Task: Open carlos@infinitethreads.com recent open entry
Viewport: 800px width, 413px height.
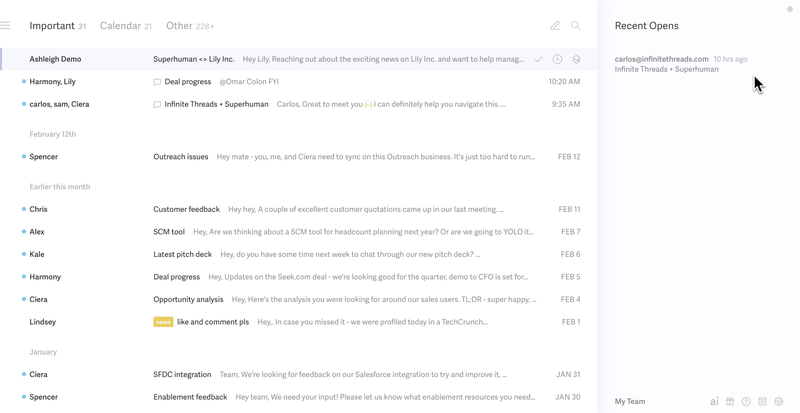Action: point(681,64)
